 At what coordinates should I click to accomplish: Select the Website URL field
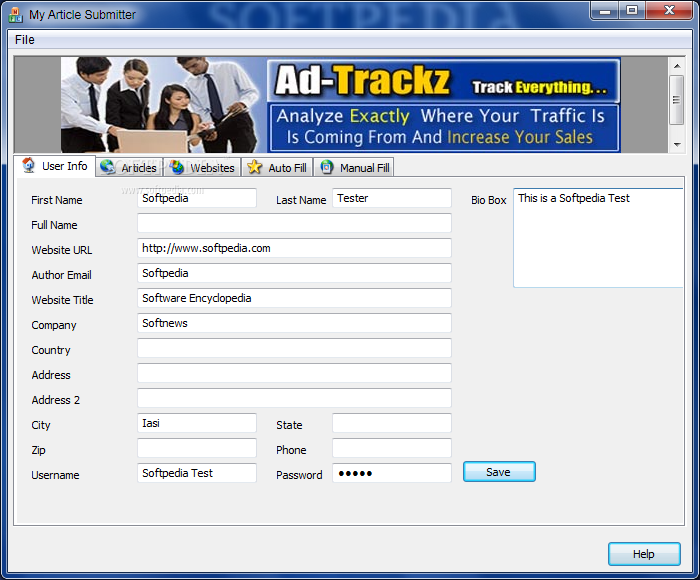click(x=294, y=248)
